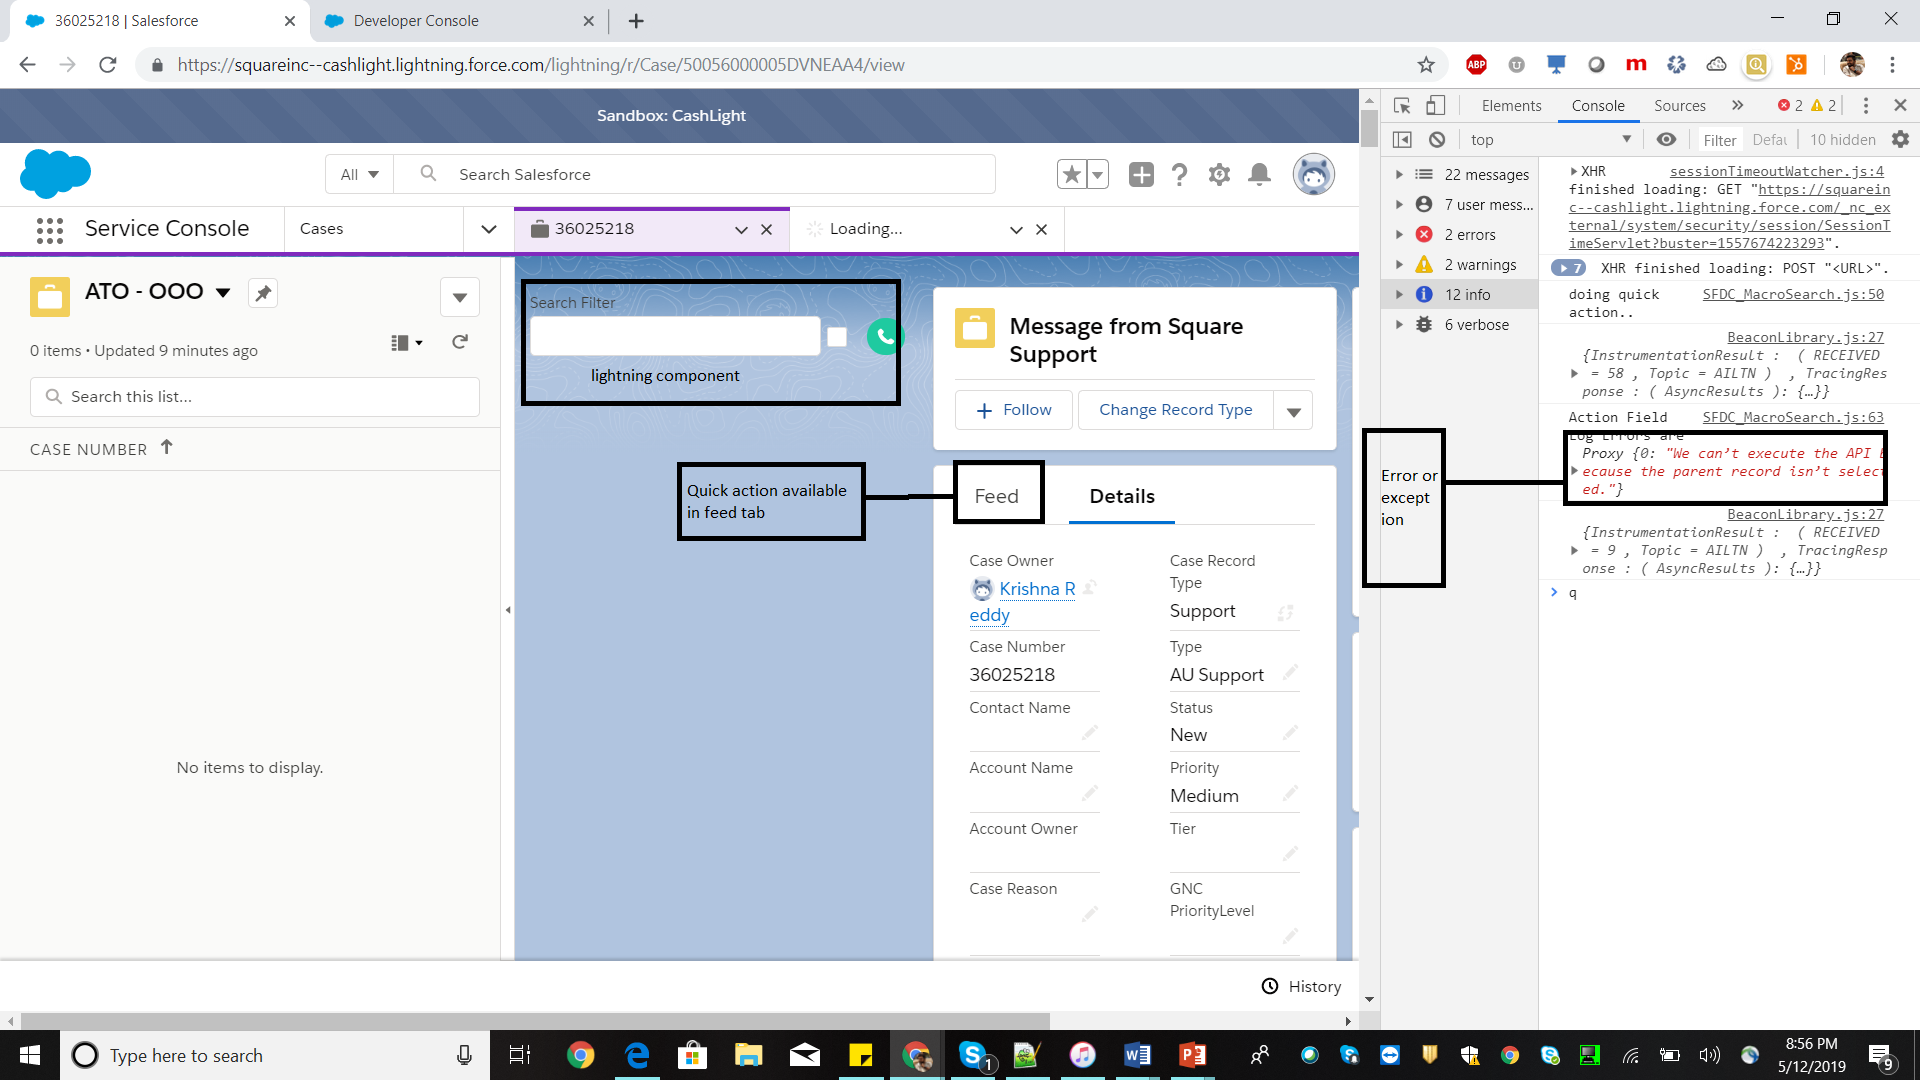Switch to the Feed tab

tap(996, 496)
